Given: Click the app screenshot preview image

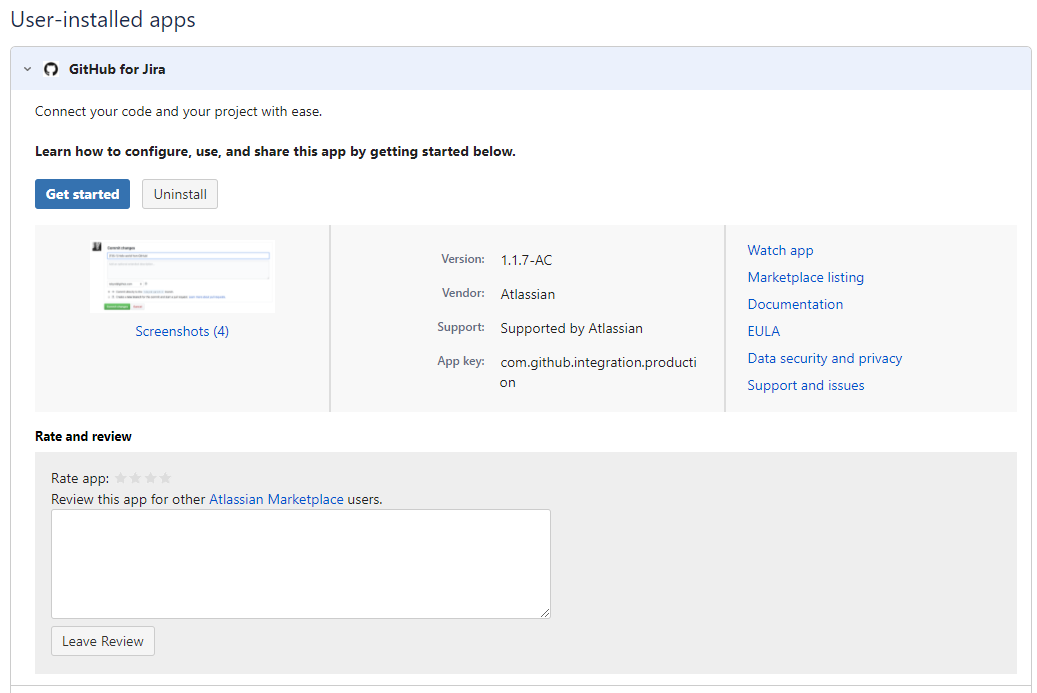Looking at the screenshot, I should [182, 276].
